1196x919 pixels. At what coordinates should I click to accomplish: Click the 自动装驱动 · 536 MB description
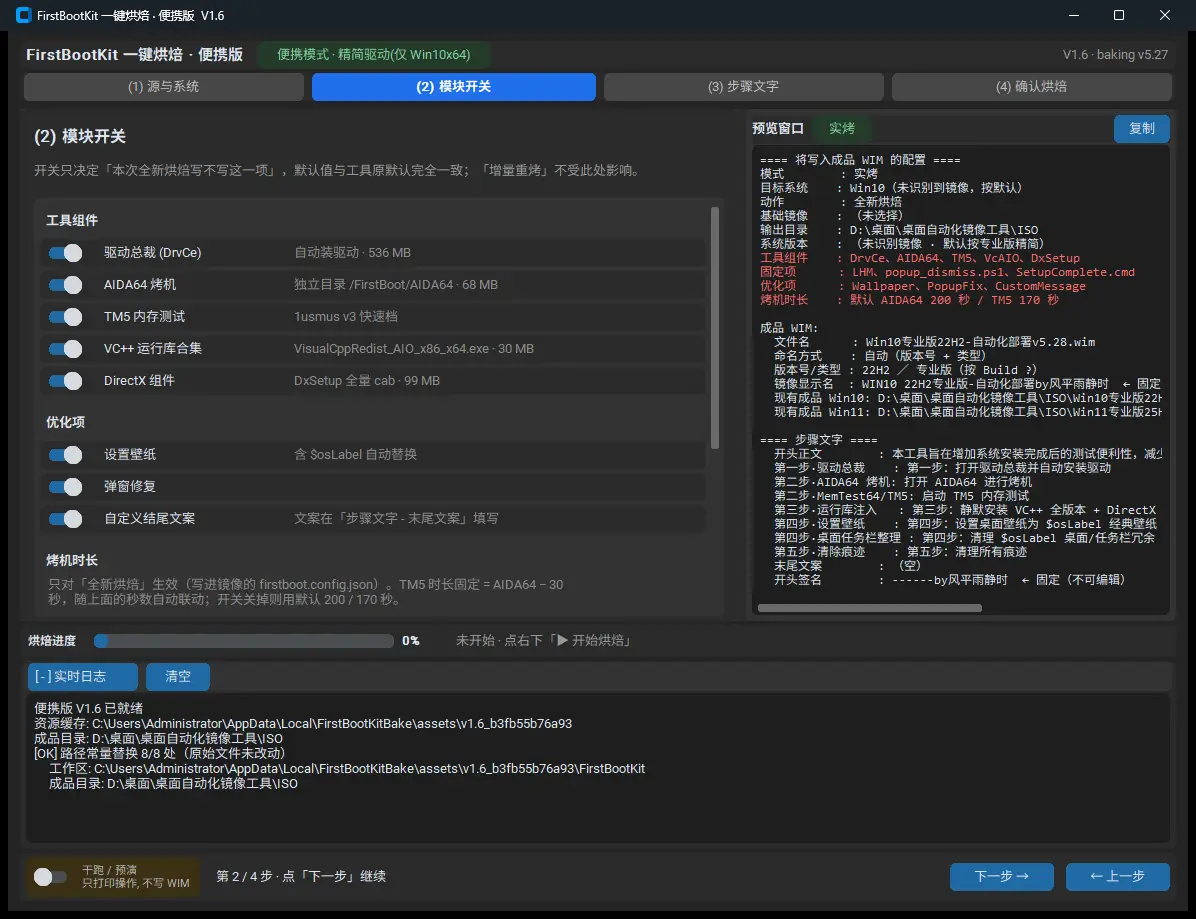point(352,252)
